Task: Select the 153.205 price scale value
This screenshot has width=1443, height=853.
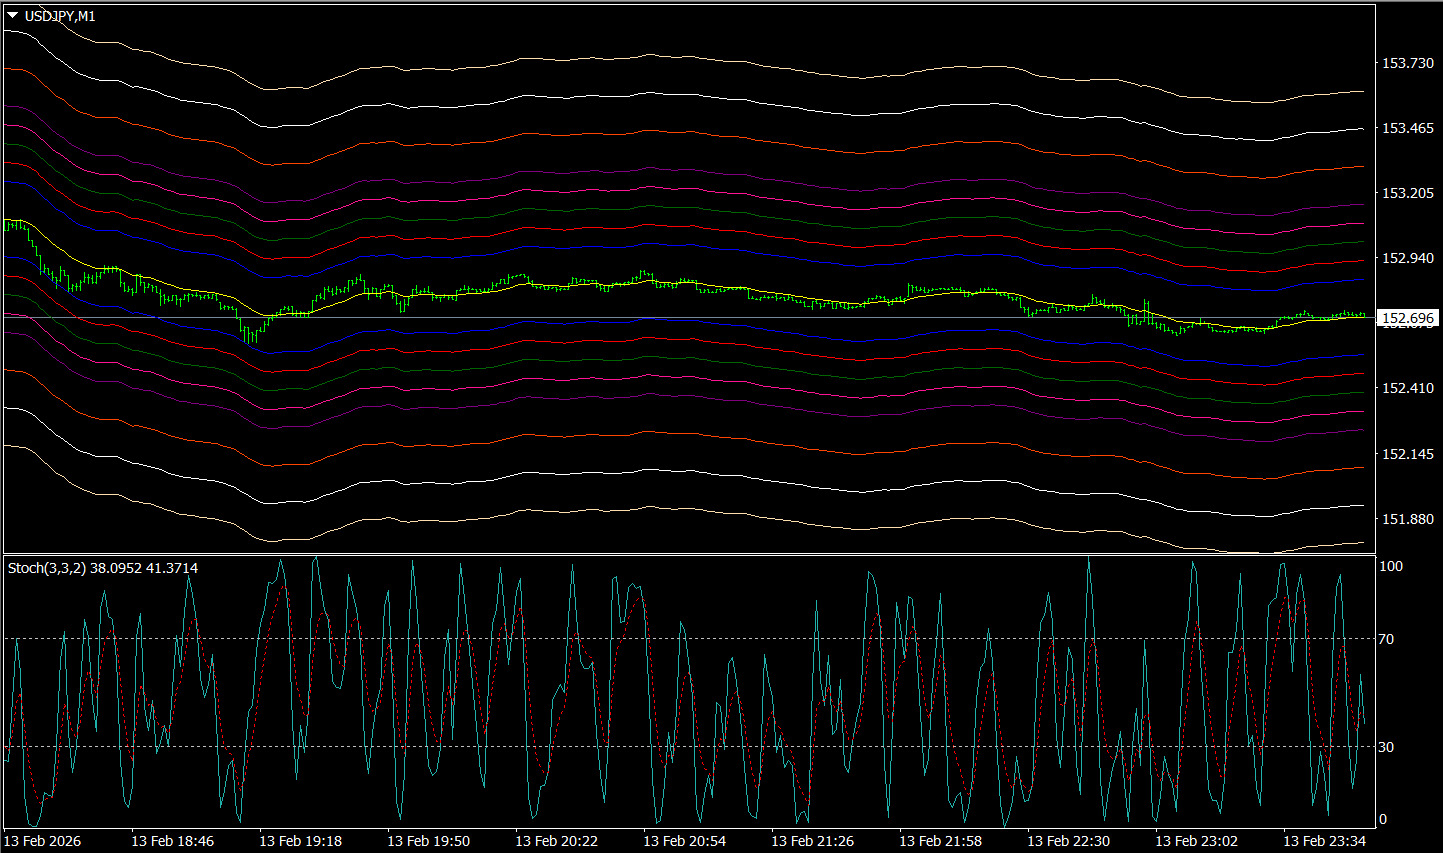Action: pyautogui.click(x=1407, y=193)
